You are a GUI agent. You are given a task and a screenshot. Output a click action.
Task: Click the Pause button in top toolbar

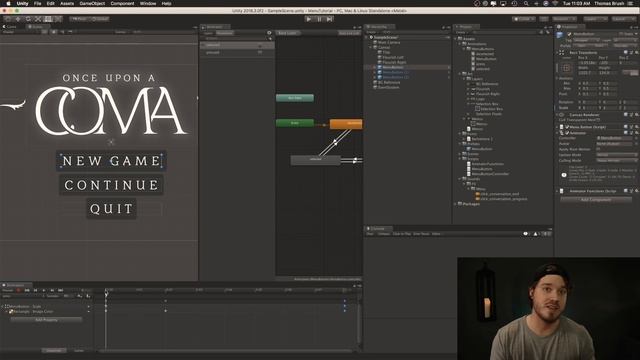click(x=319, y=19)
